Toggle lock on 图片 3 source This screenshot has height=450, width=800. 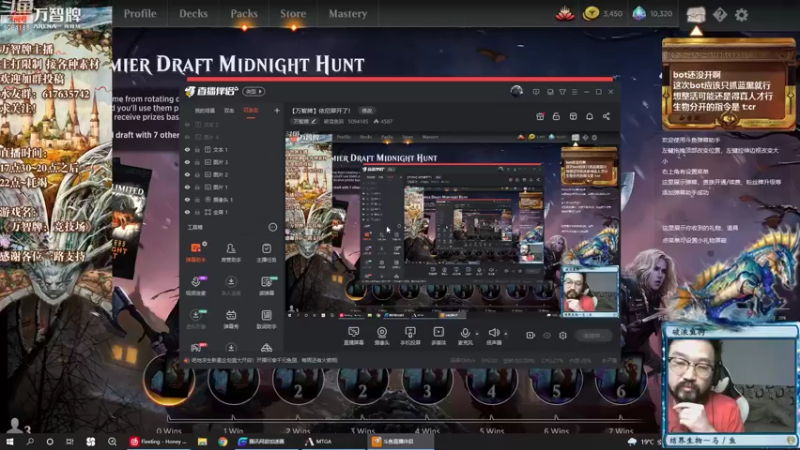tap(197, 162)
